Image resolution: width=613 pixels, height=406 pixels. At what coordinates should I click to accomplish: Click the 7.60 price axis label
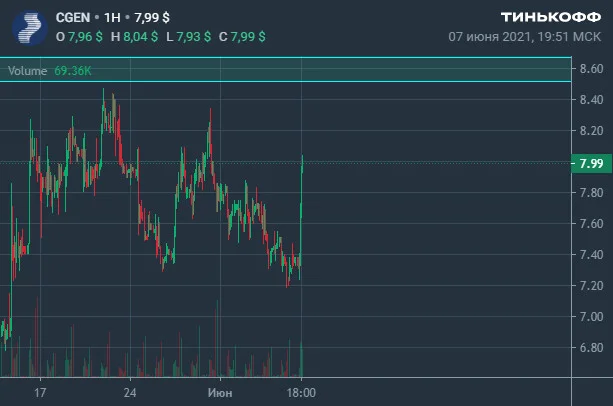(x=591, y=224)
